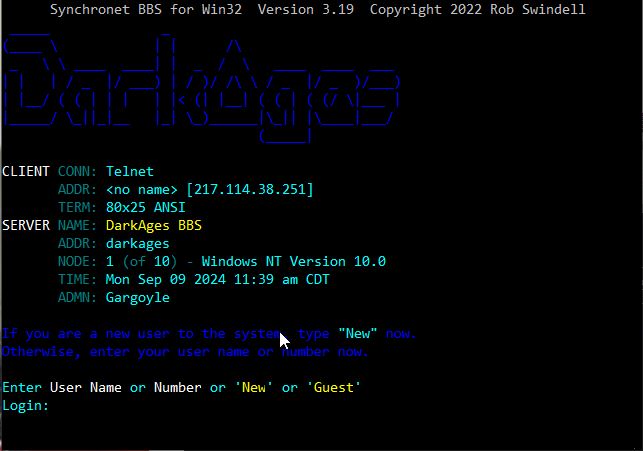Click 'Copyright 2022 Rob Swindell' text
Screen dimensions: 643x451
tap(478, 9)
